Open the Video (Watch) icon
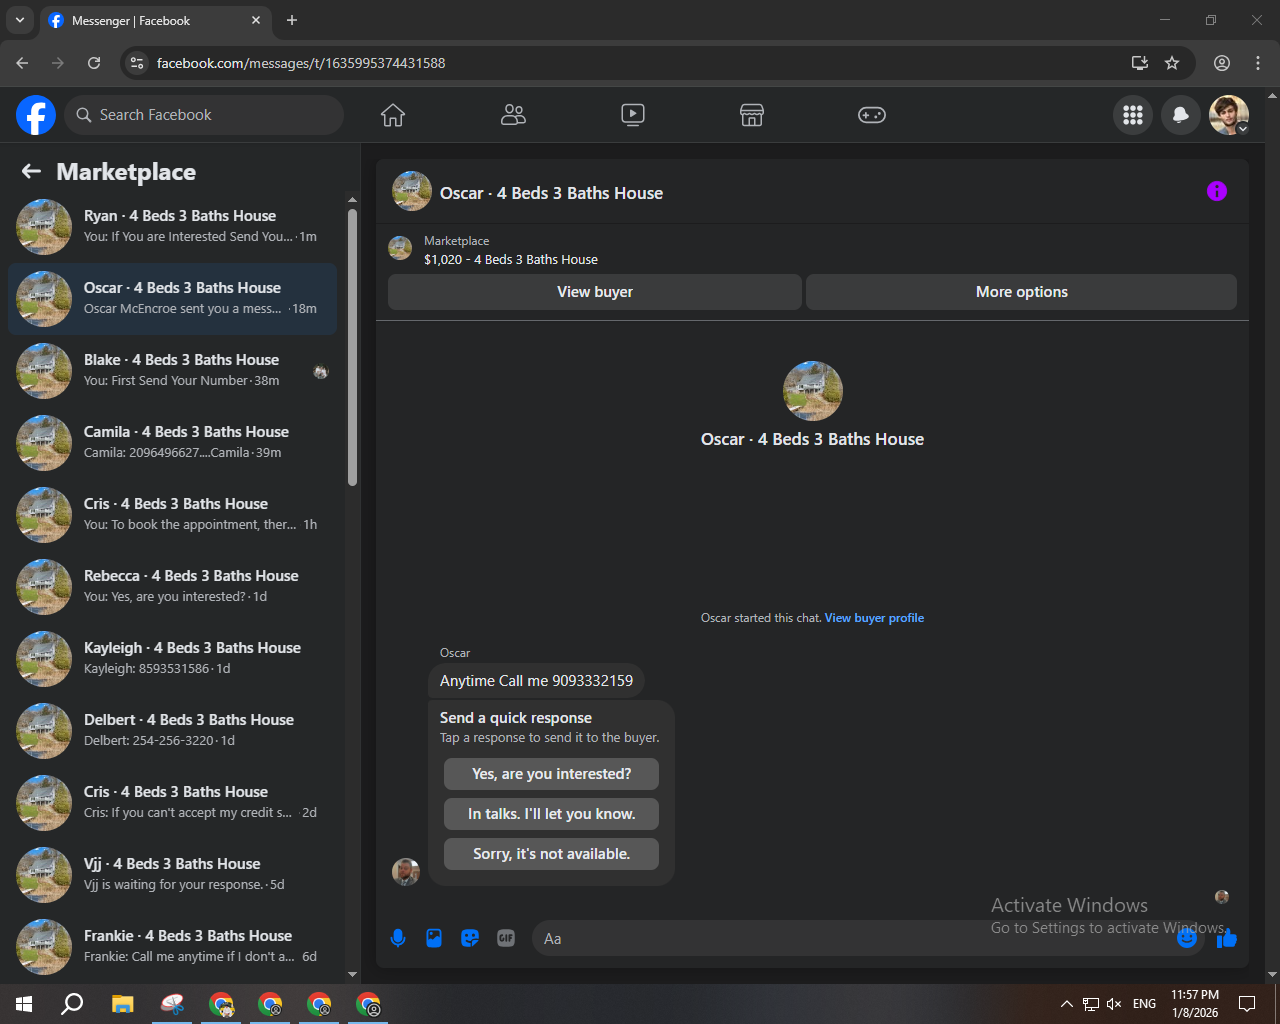 pos(633,115)
